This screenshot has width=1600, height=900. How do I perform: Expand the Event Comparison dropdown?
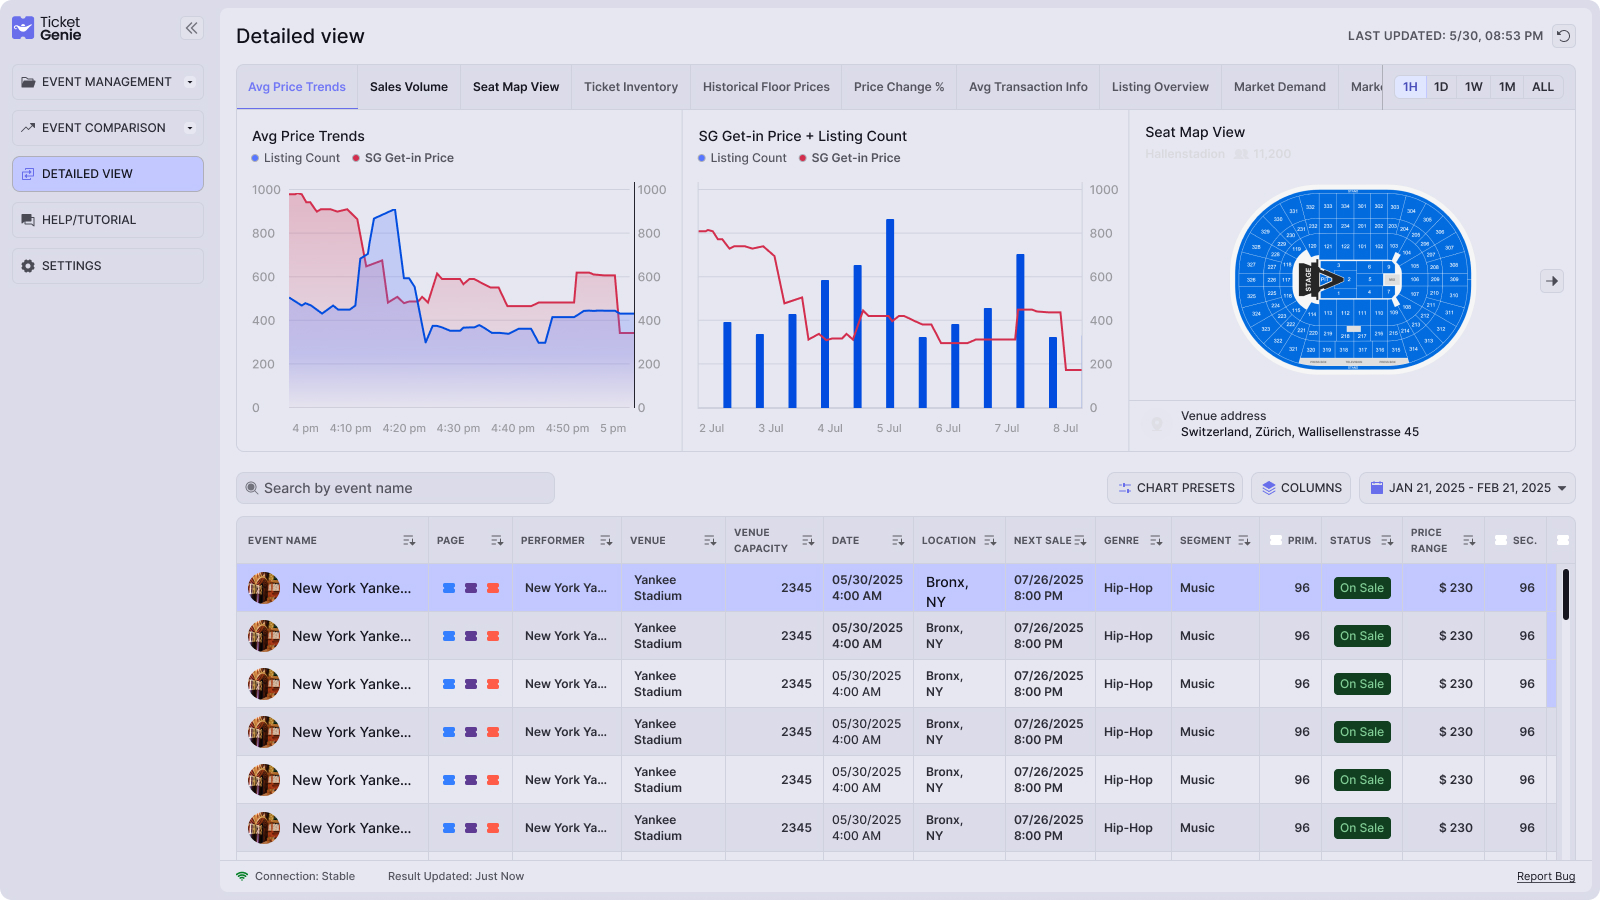tap(189, 128)
